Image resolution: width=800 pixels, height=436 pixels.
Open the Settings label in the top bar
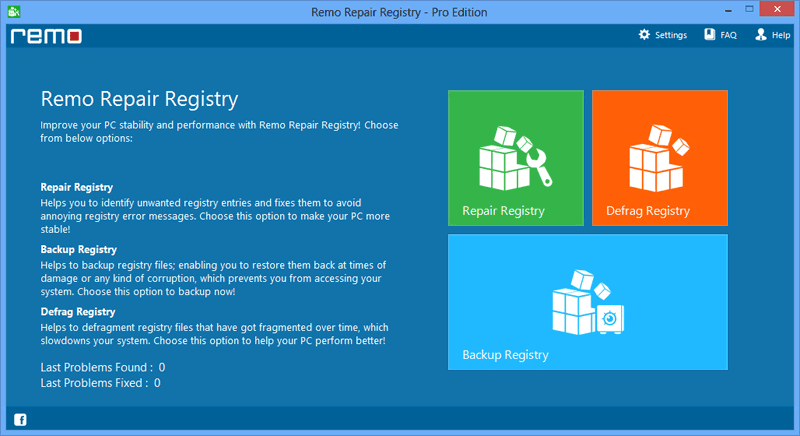tap(671, 35)
